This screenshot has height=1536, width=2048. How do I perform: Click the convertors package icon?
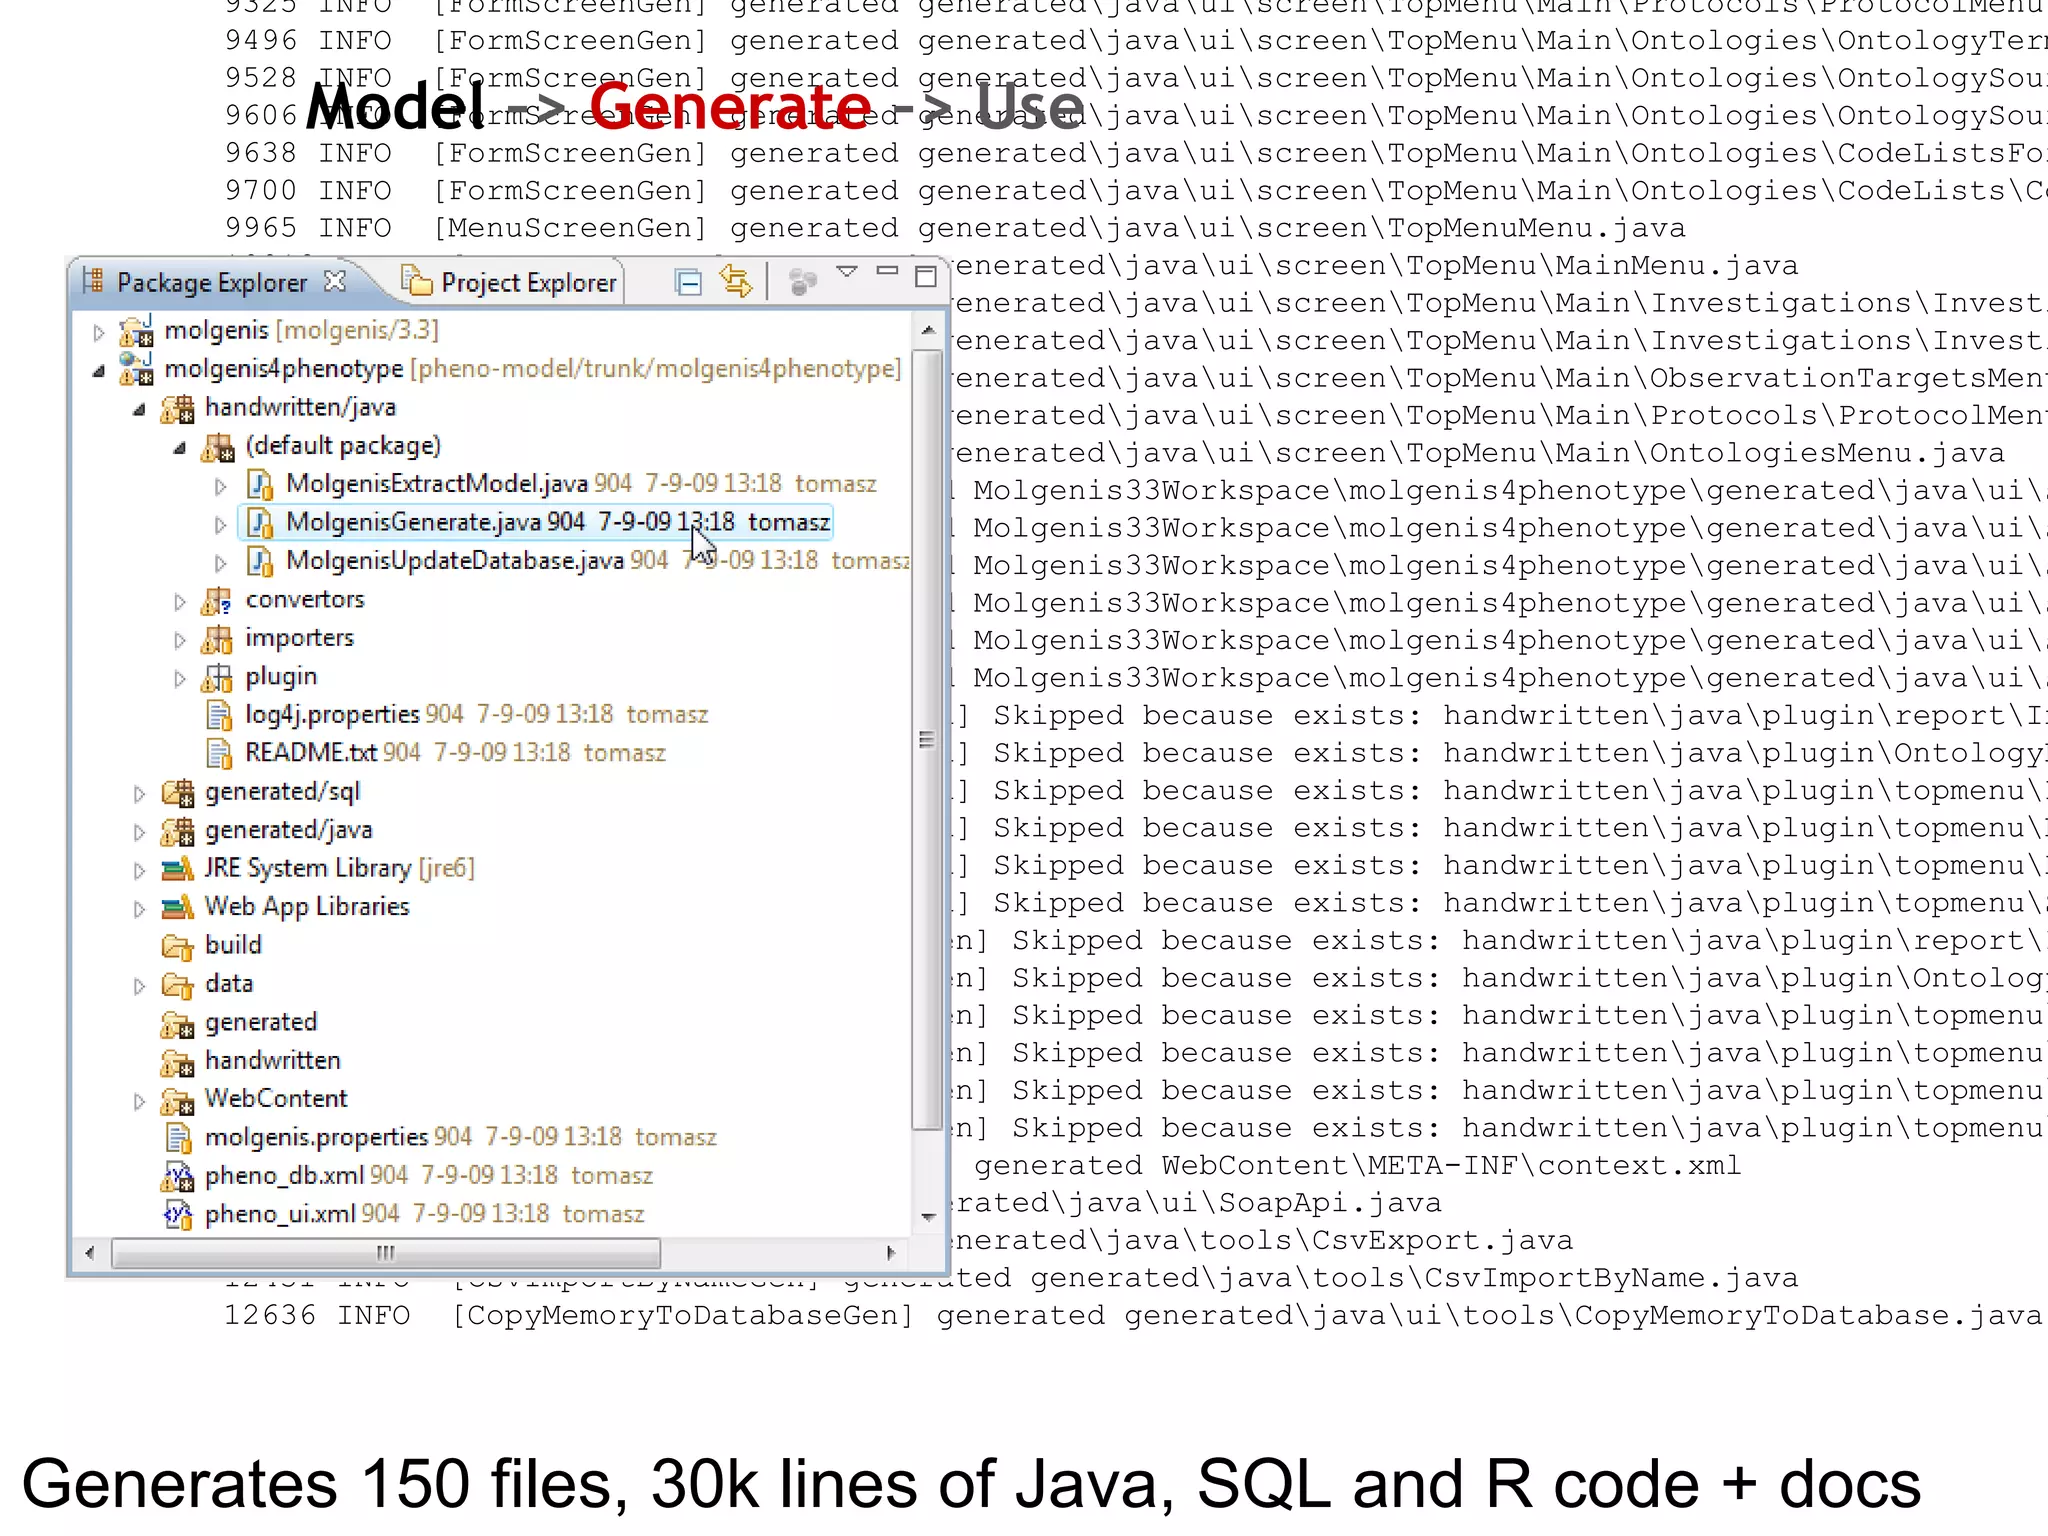point(217,600)
